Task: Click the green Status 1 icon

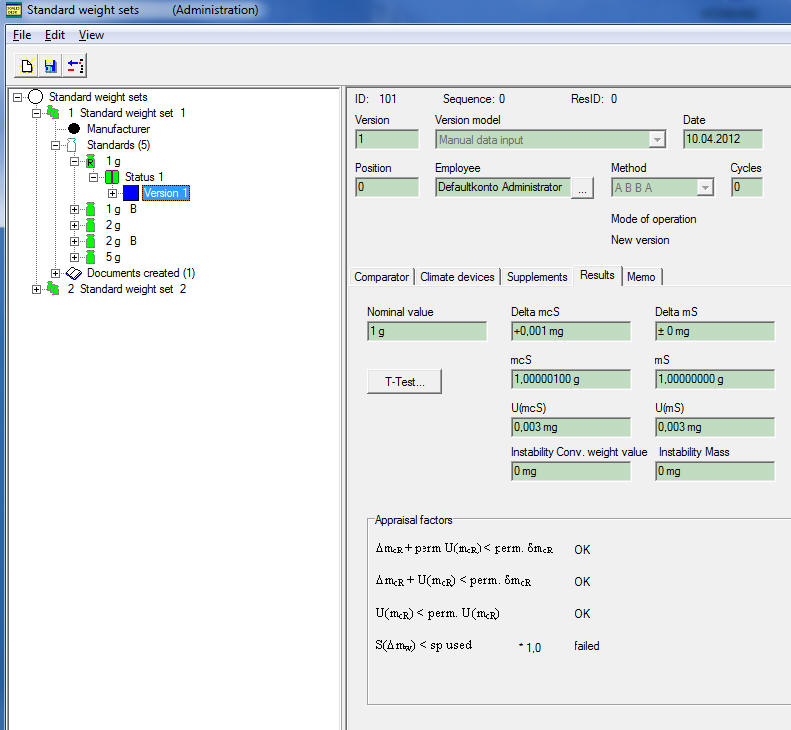Action: [x=112, y=177]
